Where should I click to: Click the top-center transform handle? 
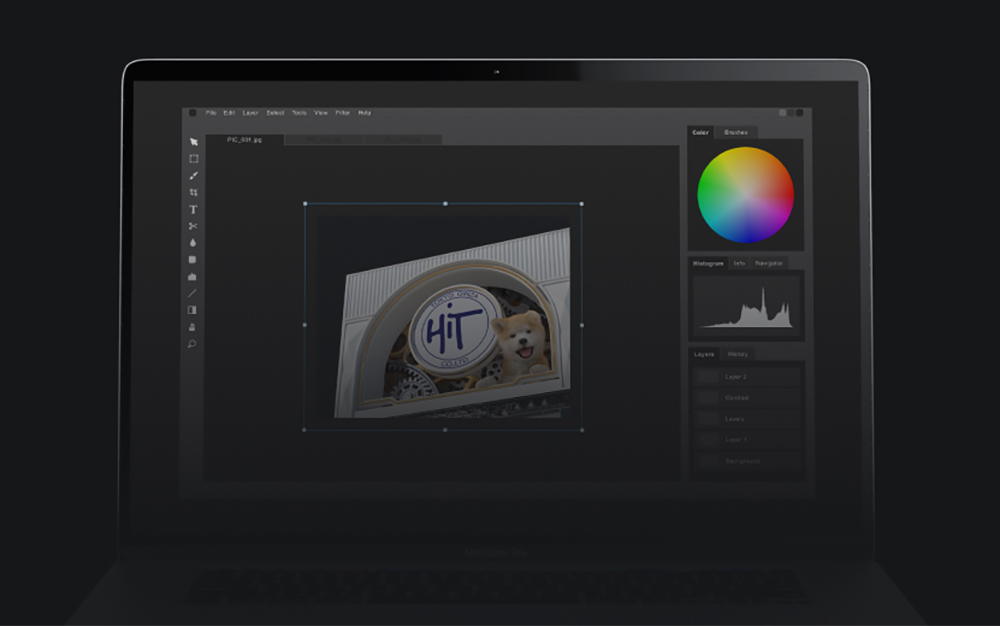(445, 203)
